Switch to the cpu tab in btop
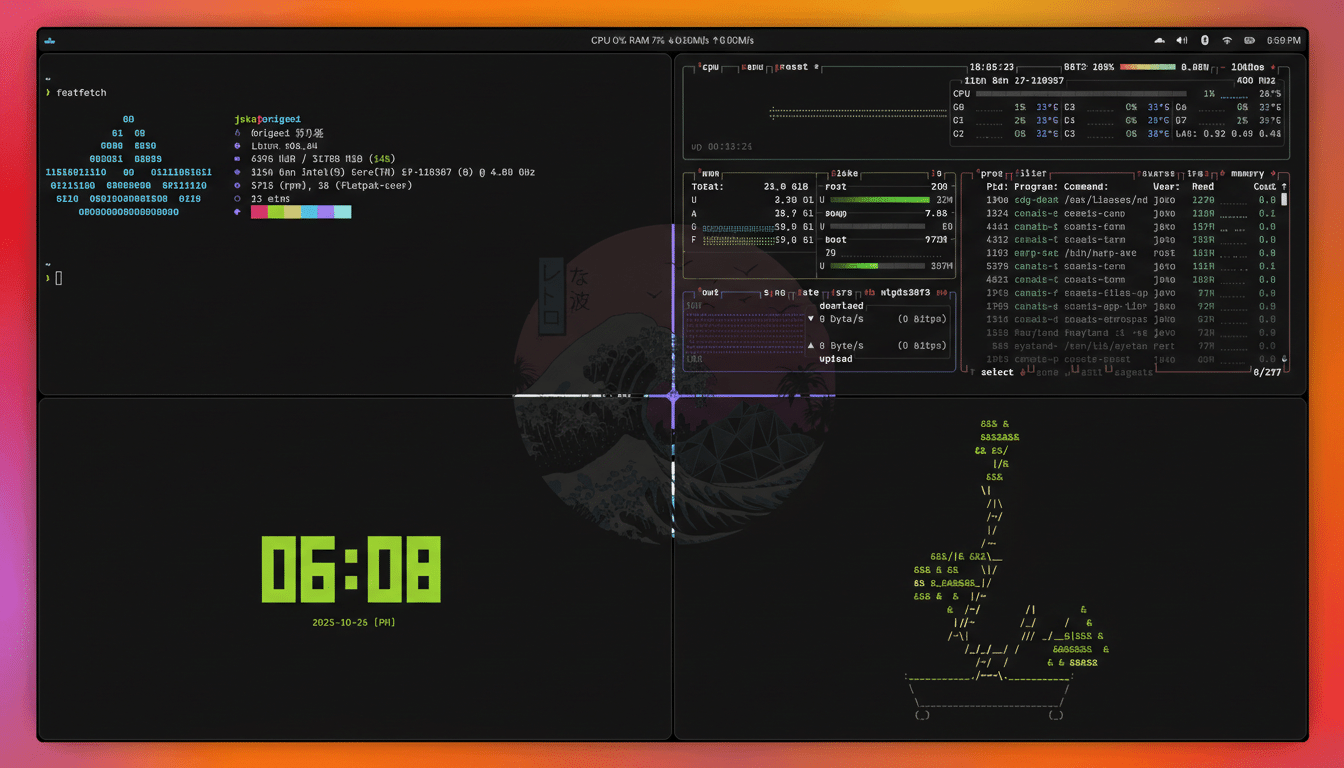The width and height of the screenshot is (1344, 768). tap(709, 67)
